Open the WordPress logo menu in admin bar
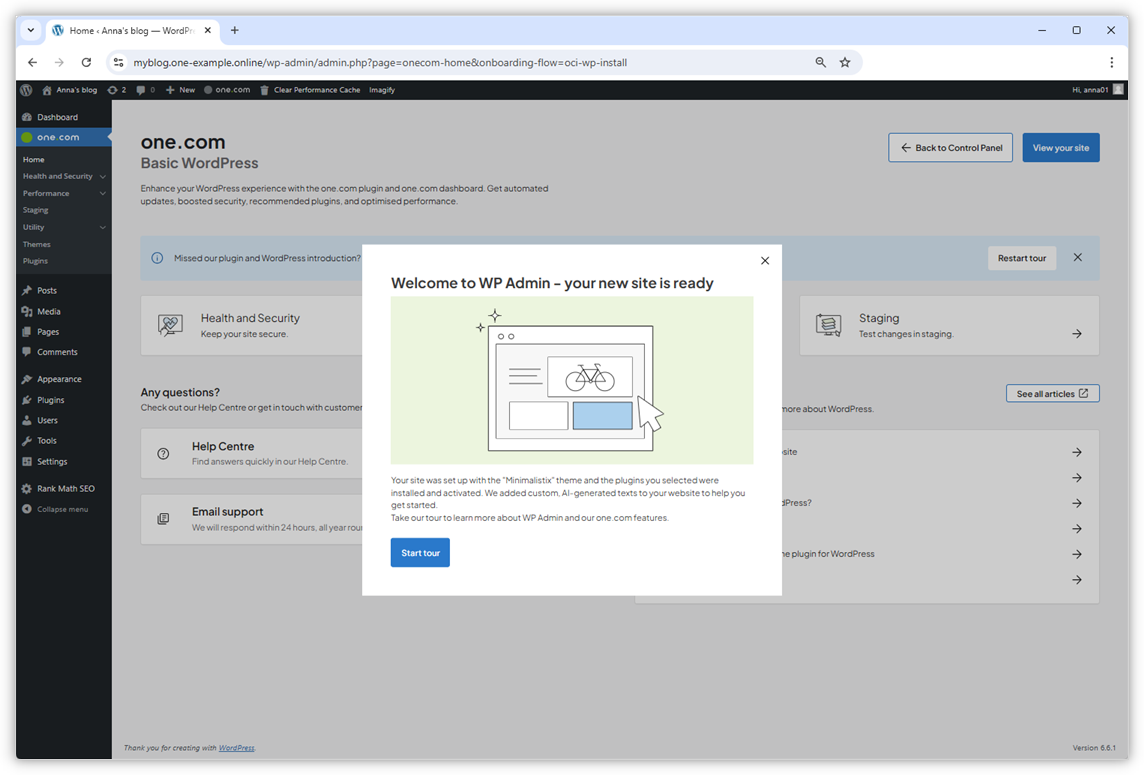1144x775 pixels. point(25,90)
